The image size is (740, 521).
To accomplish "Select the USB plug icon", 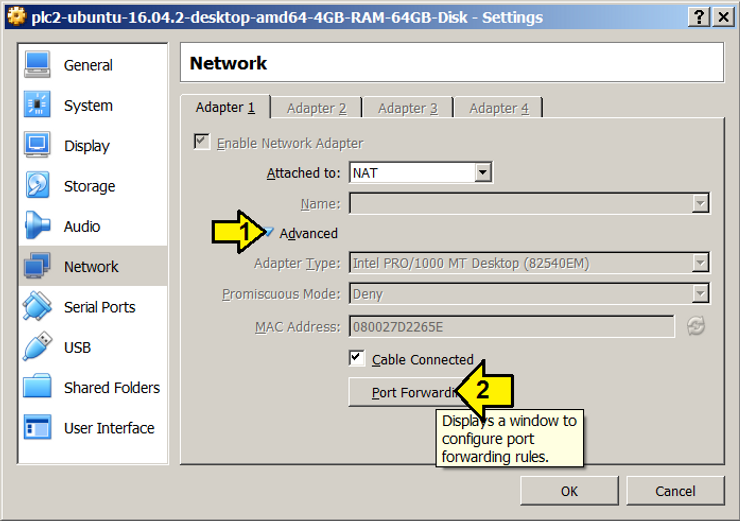I will (x=37, y=346).
